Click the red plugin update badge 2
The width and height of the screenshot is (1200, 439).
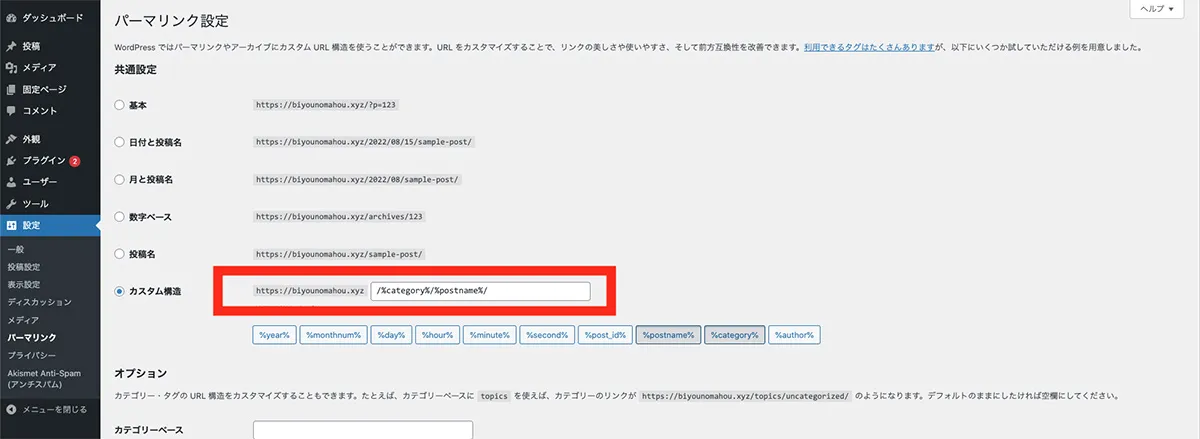(x=75, y=161)
